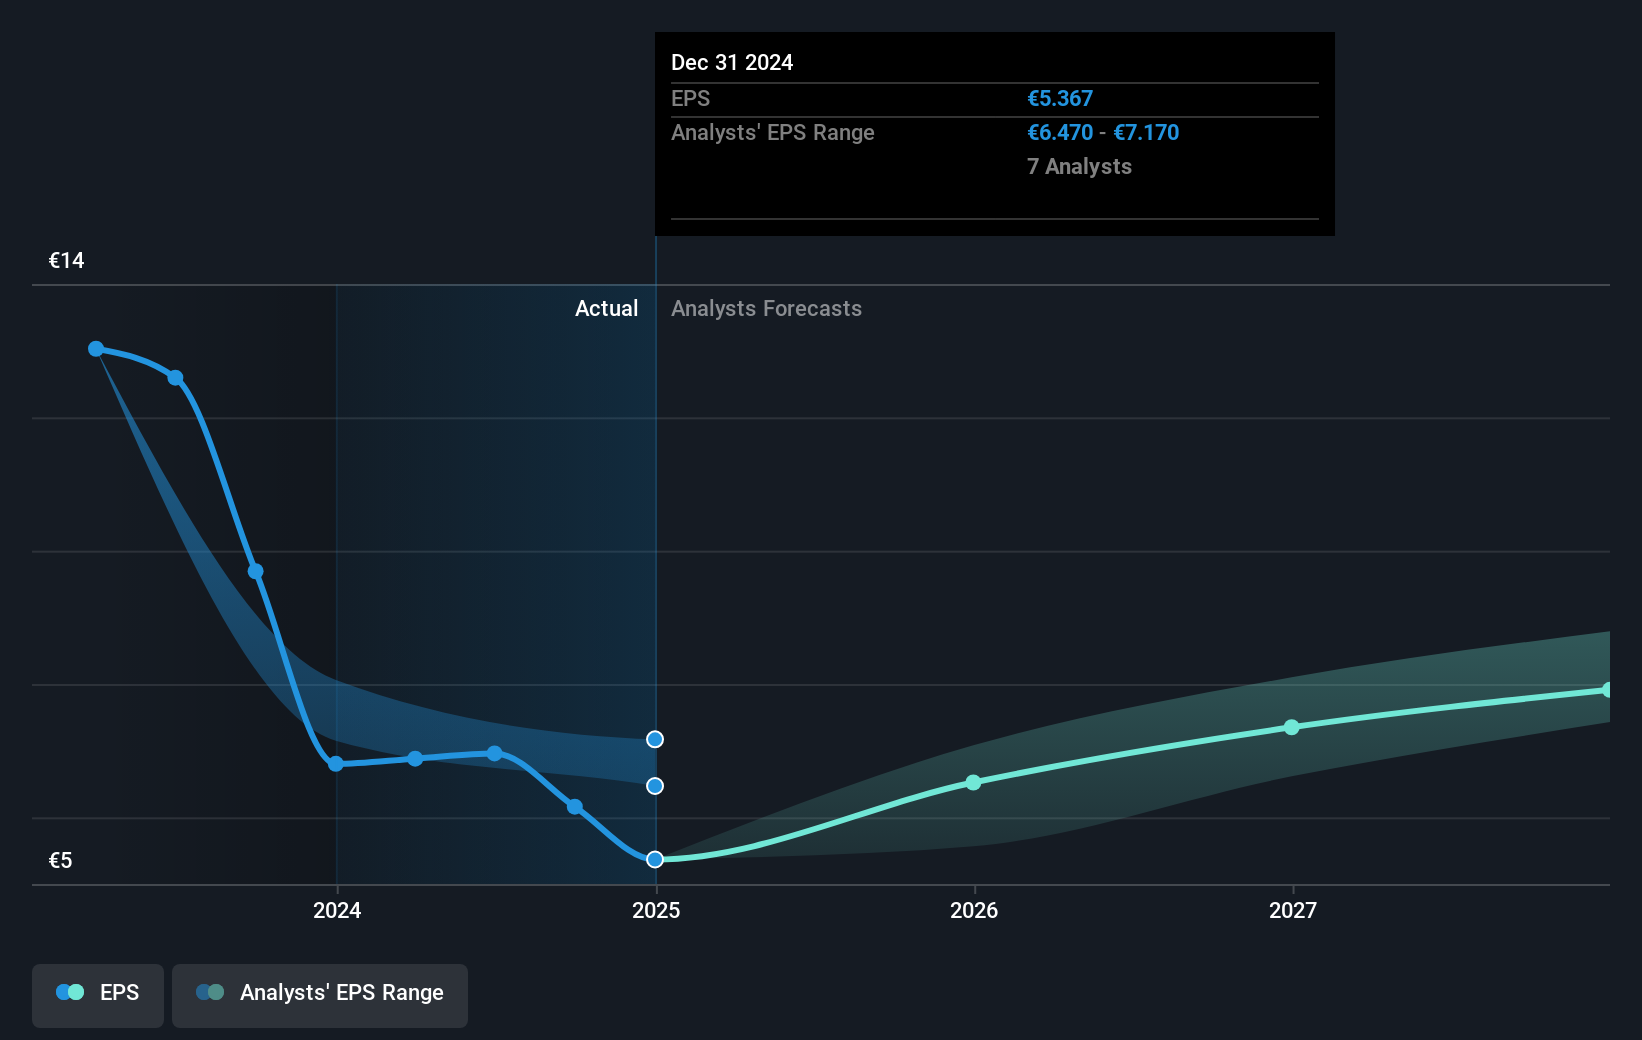Click the €14 y-axis label

point(67,261)
